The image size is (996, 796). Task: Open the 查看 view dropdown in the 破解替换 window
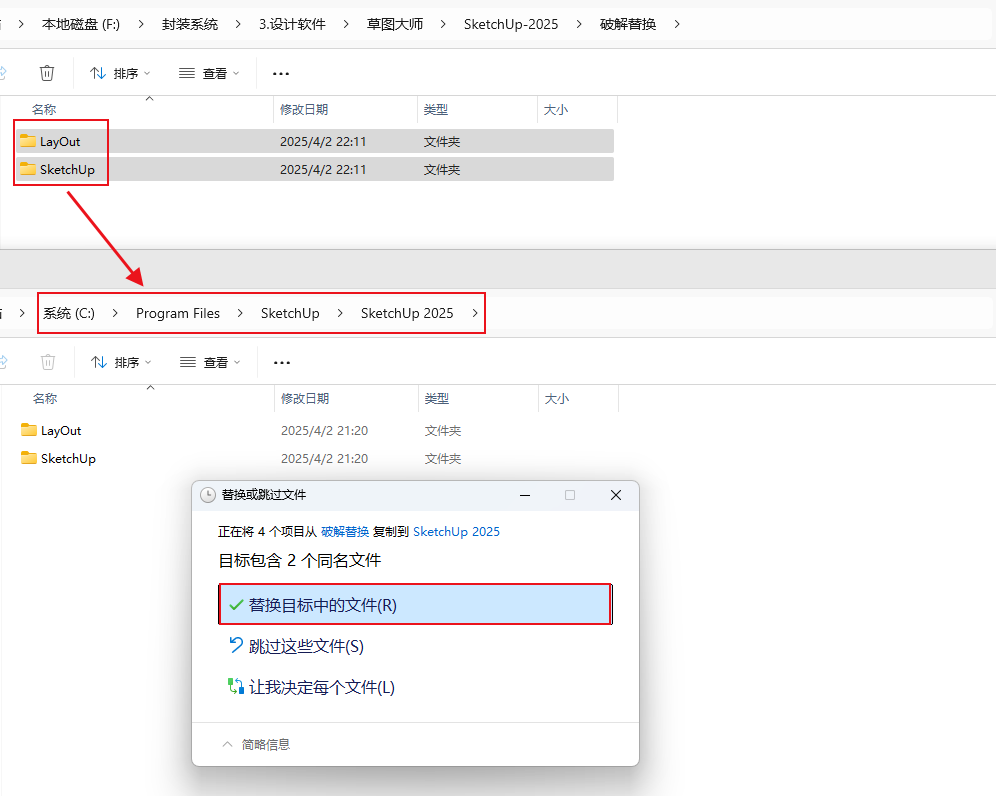(209, 74)
